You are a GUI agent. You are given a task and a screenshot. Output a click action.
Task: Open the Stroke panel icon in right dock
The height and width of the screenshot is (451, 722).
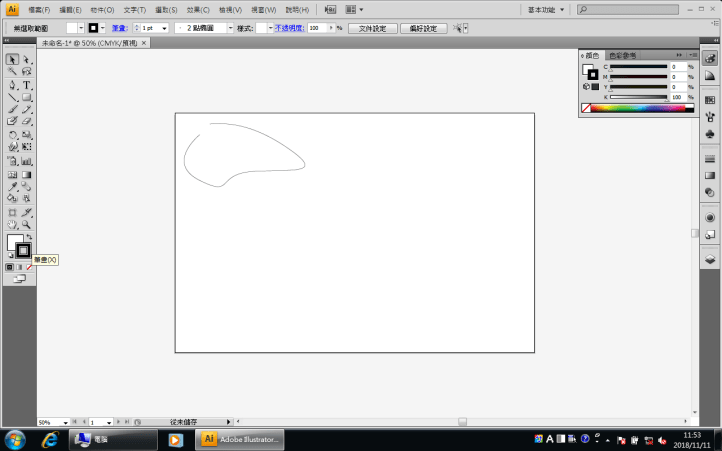pyautogui.click(x=709, y=159)
